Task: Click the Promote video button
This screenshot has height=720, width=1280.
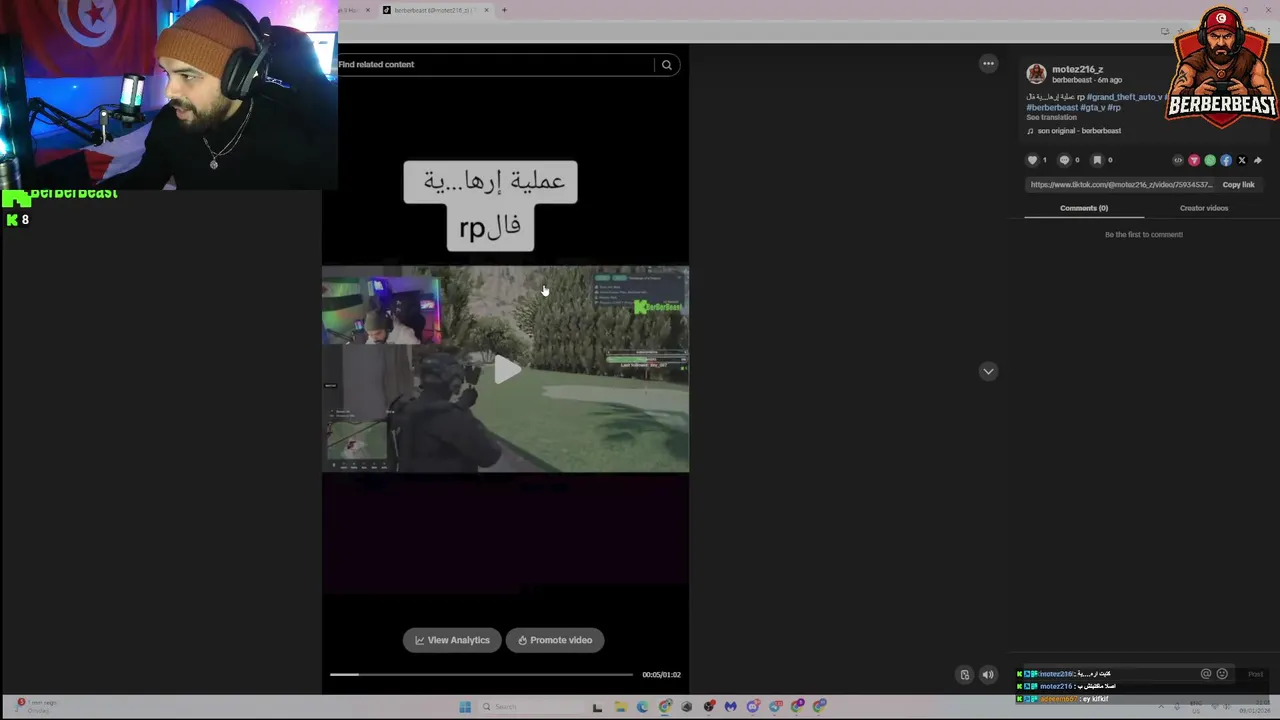Action: [x=555, y=640]
